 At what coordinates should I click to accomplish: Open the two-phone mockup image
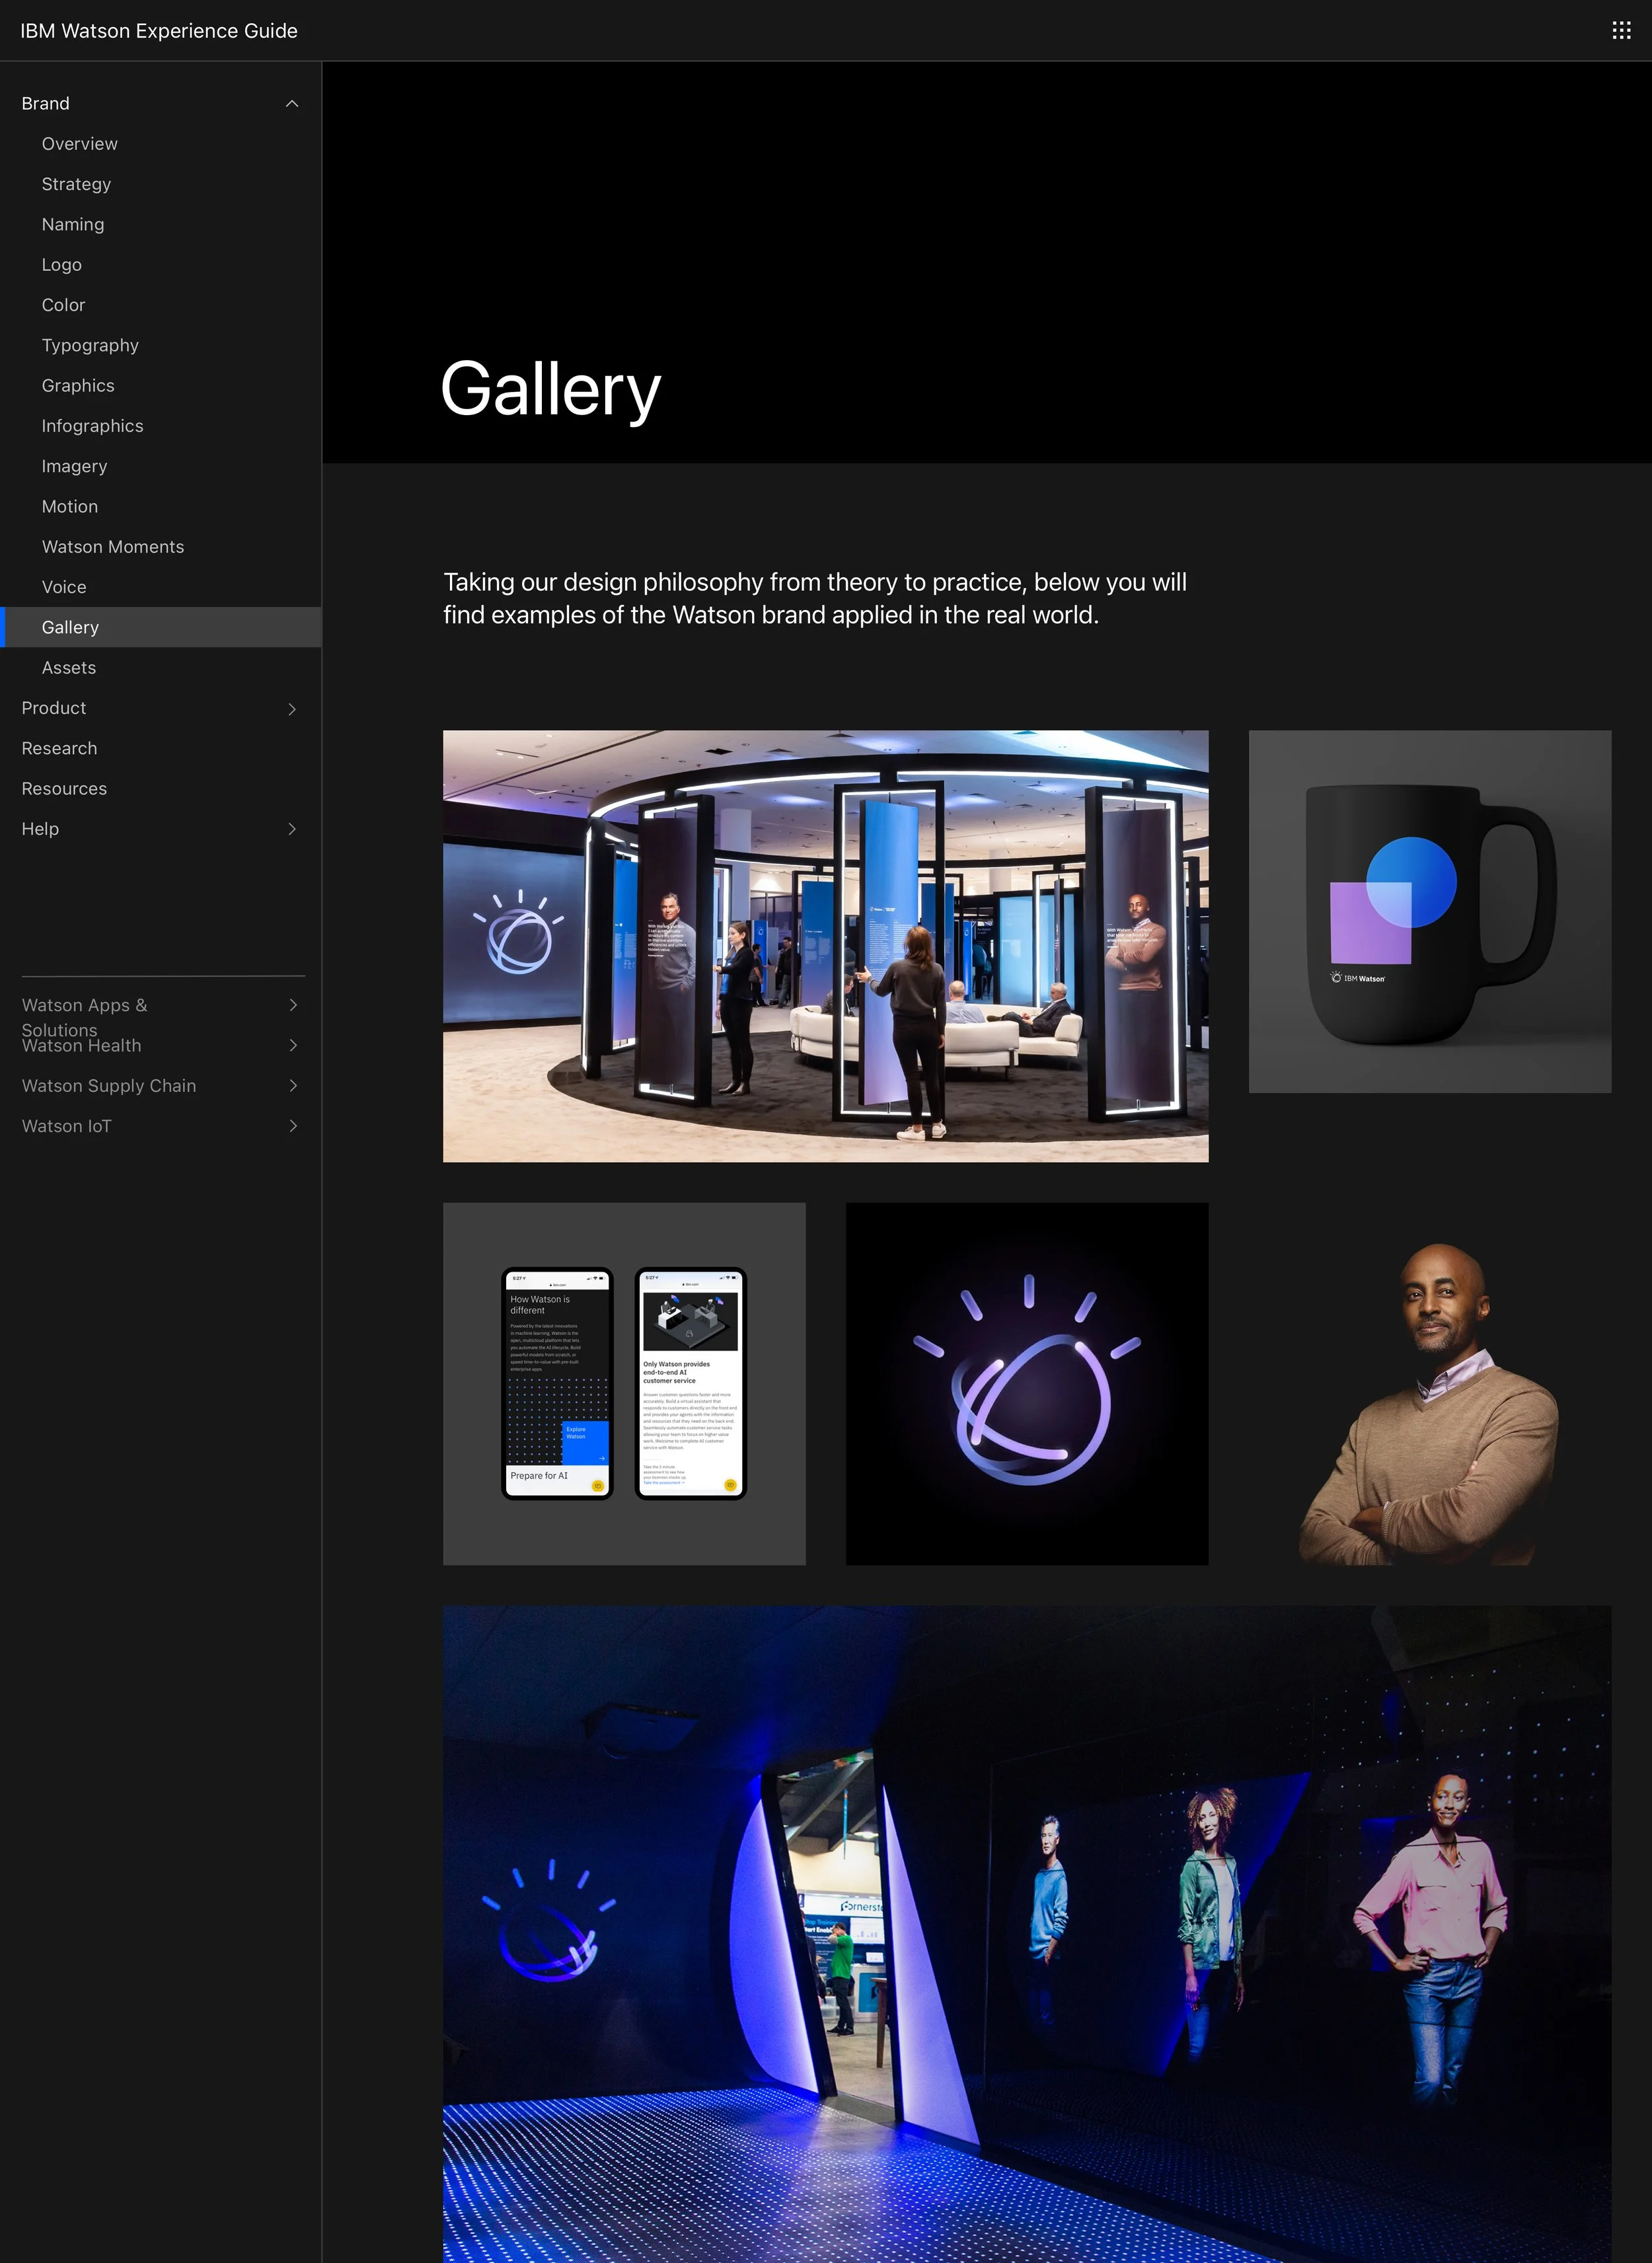tap(624, 1383)
